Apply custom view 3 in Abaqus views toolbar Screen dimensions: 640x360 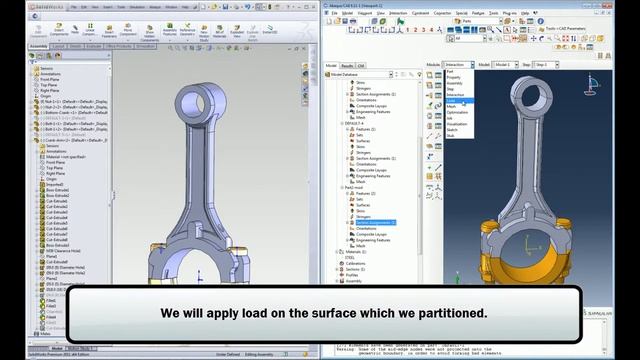tap(423, 30)
